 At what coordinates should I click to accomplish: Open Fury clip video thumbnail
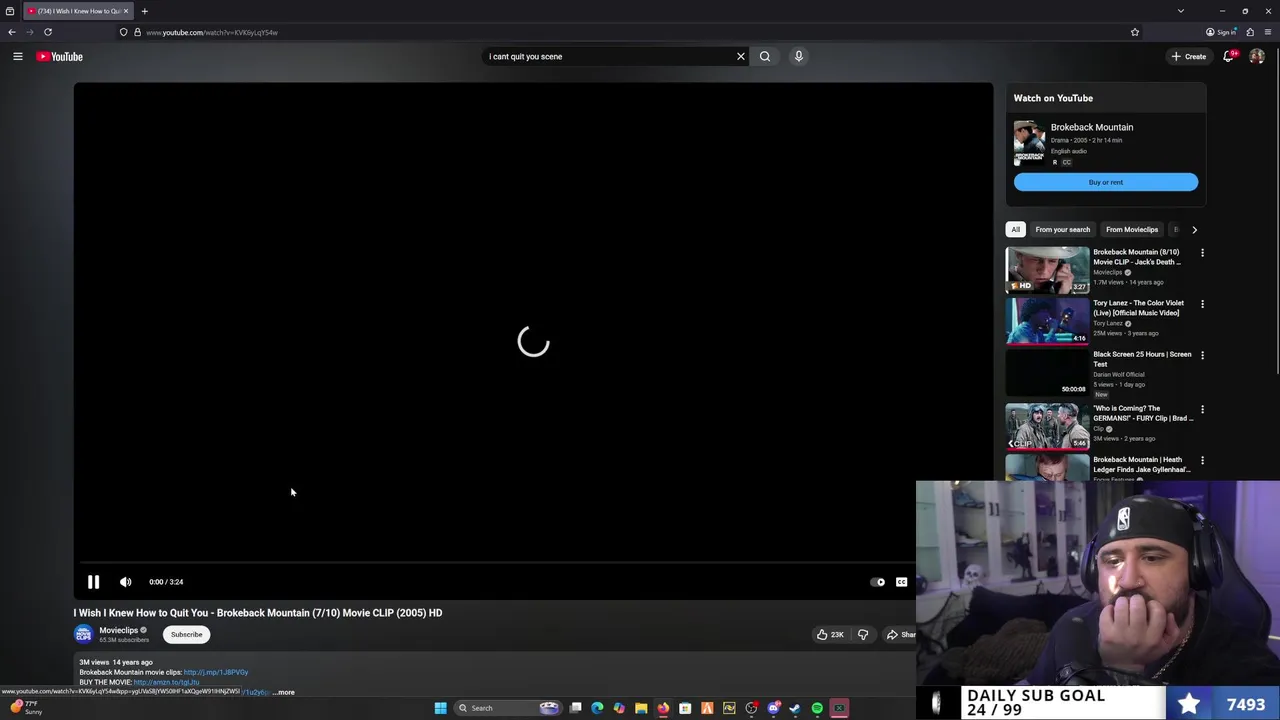click(x=1047, y=426)
